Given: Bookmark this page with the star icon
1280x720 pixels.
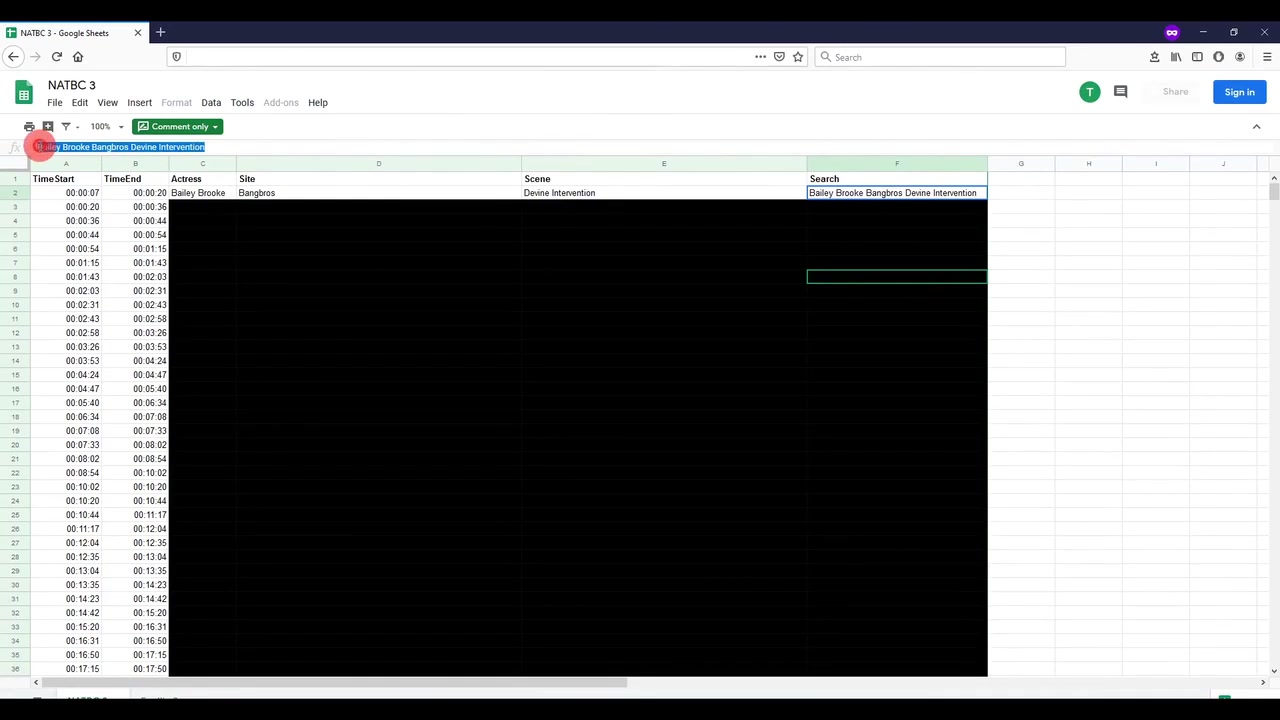Looking at the screenshot, I should [798, 57].
